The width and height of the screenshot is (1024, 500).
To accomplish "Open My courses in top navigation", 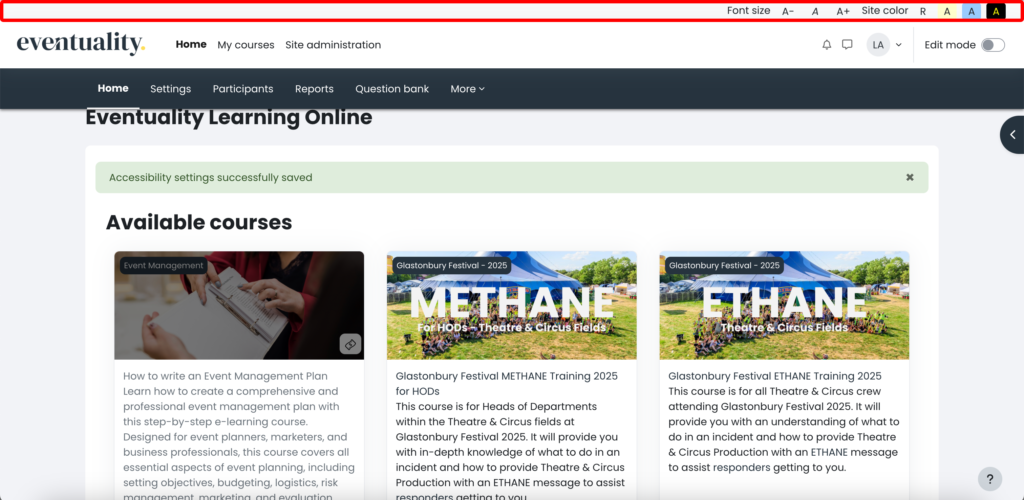I will point(246,45).
